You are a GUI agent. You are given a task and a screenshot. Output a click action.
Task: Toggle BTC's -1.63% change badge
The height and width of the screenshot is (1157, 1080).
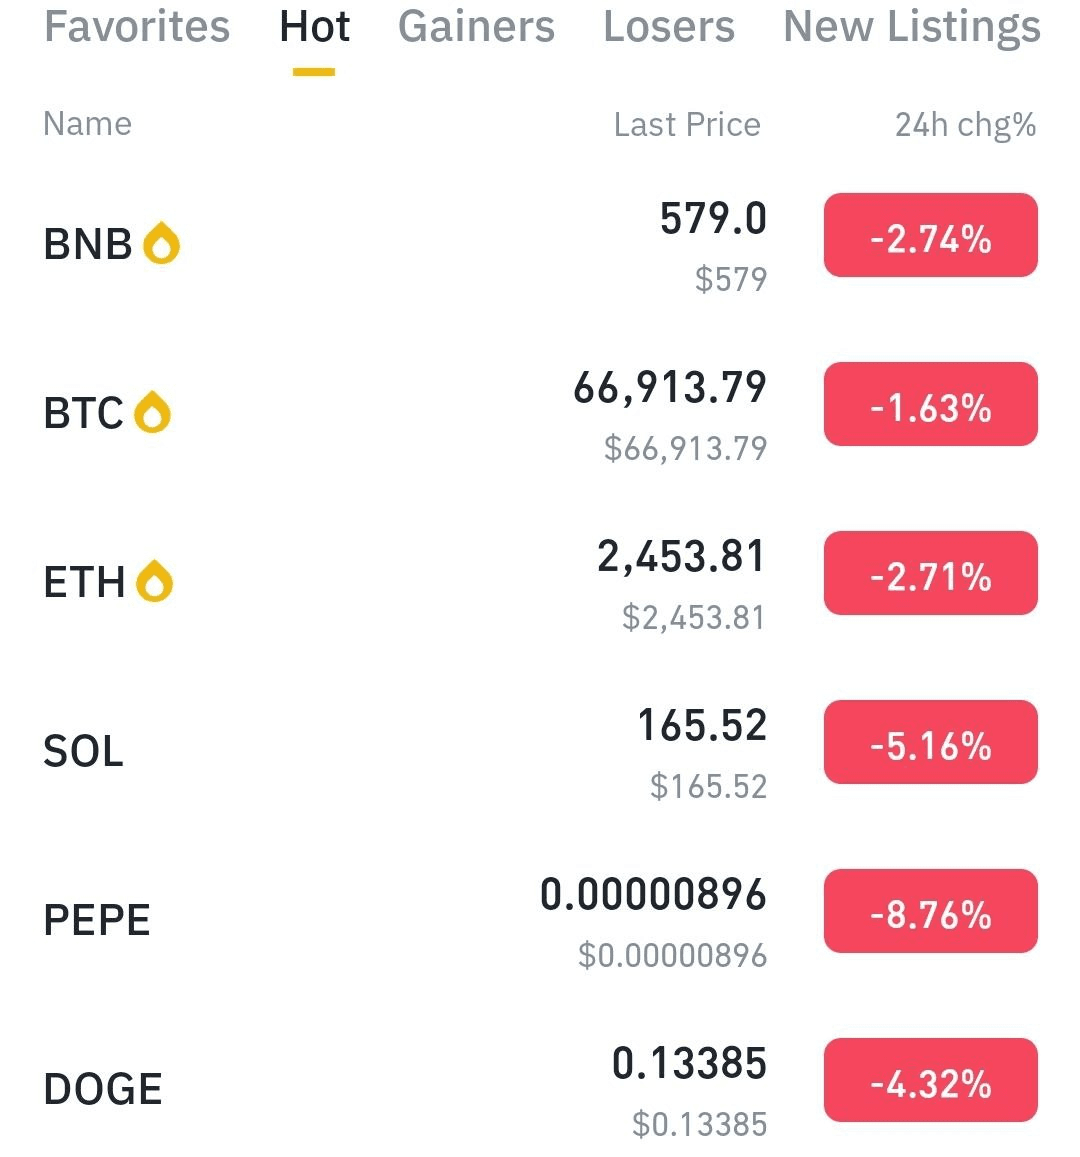point(930,405)
